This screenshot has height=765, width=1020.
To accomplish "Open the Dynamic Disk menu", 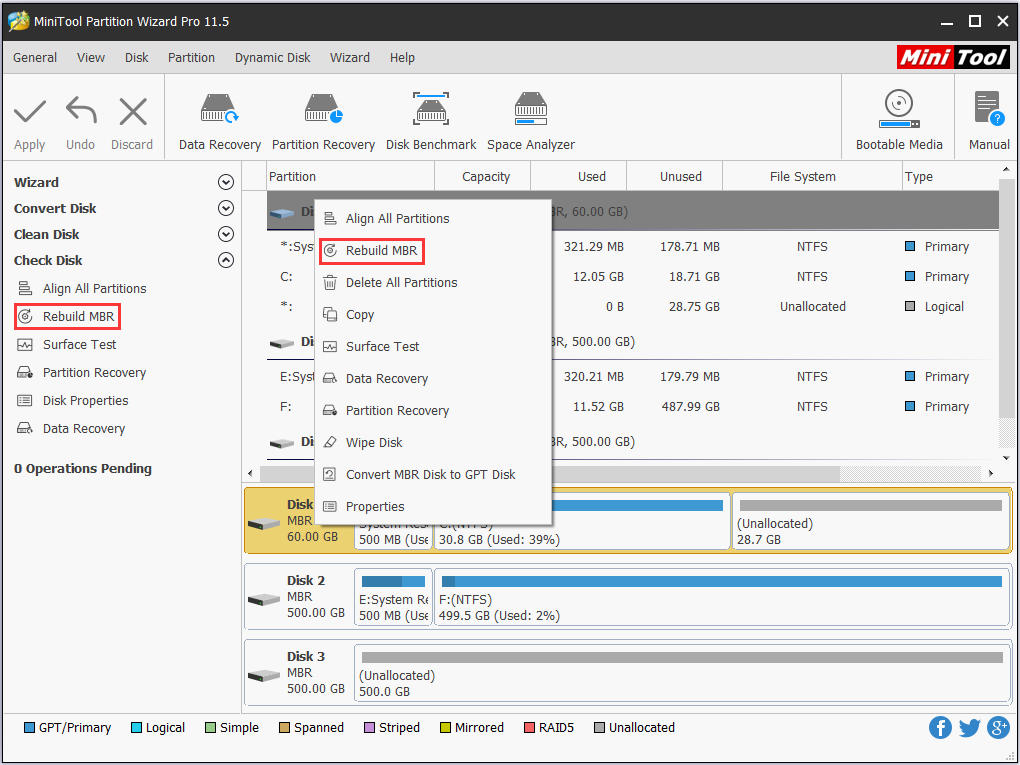I will pos(273,57).
